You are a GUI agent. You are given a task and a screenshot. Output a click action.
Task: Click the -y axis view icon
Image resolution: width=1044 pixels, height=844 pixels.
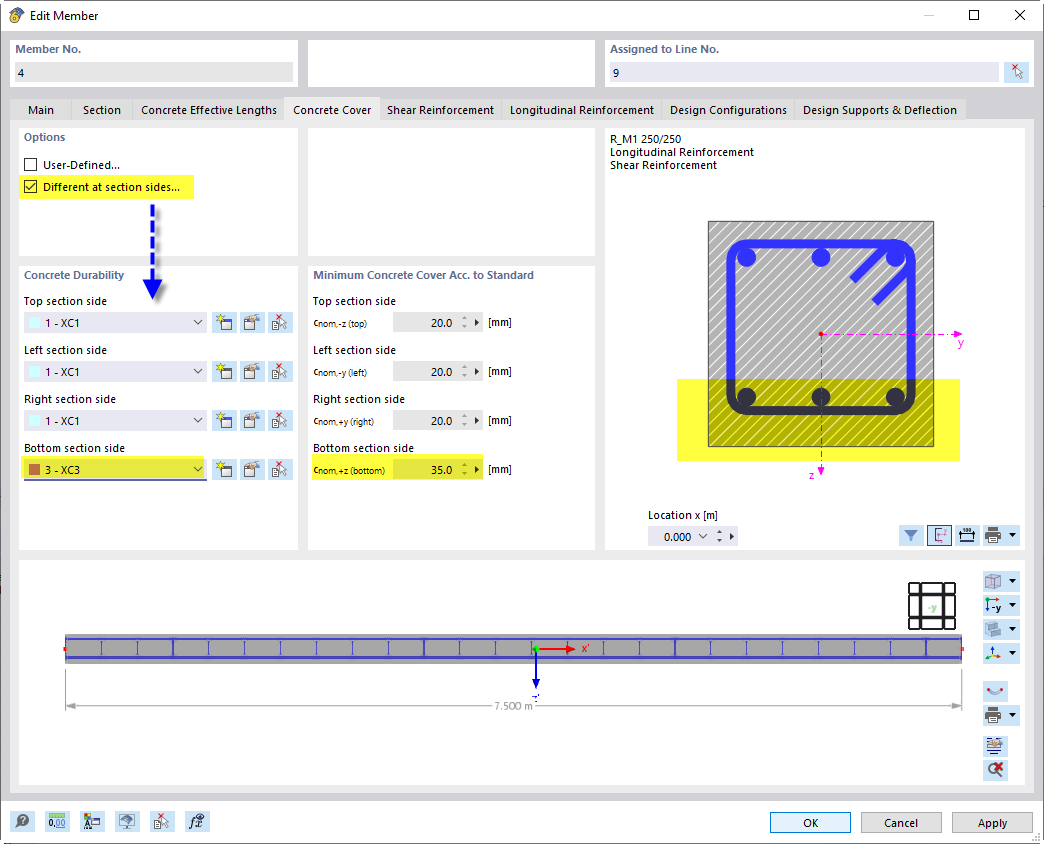click(x=993, y=605)
